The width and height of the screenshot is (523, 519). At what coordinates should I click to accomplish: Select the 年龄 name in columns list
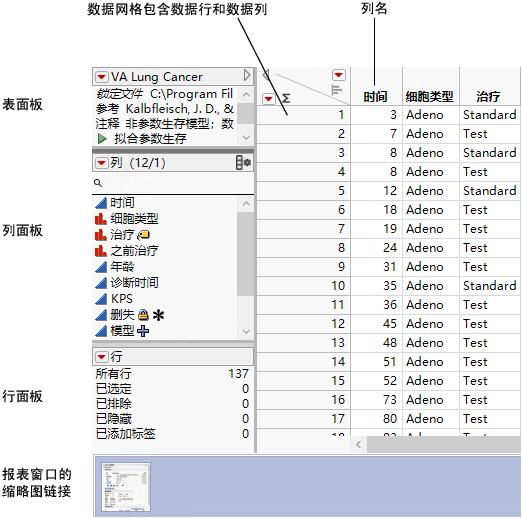[122, 267]
